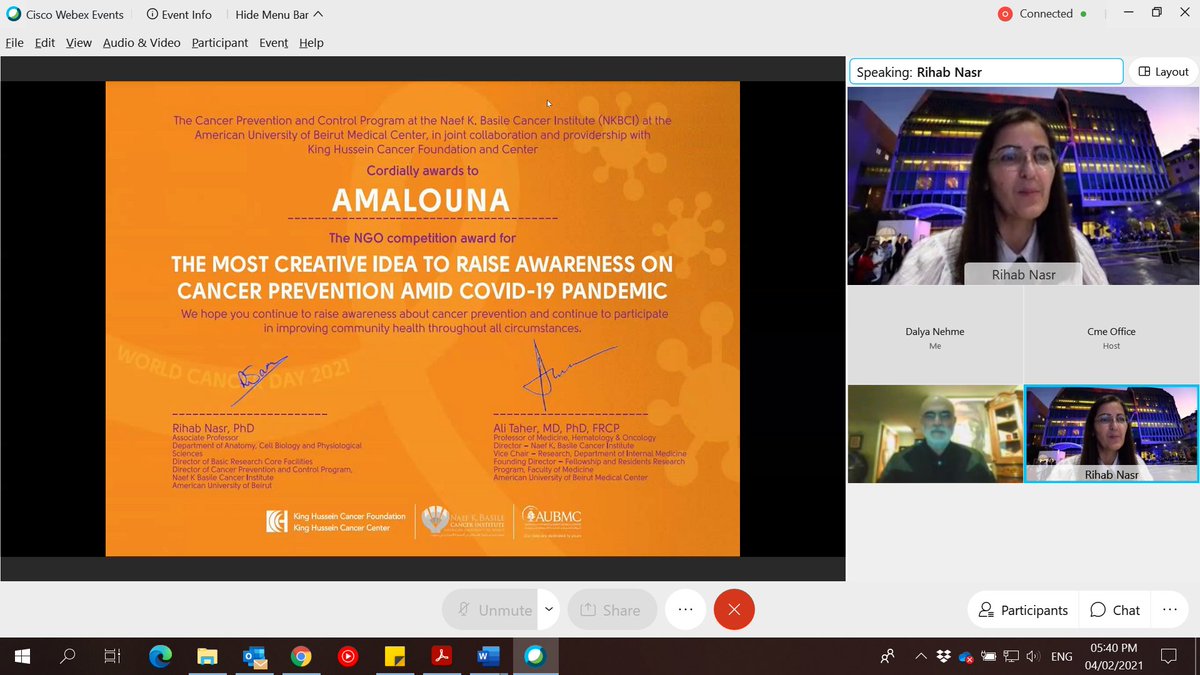Open the volume tray icon
Viewport: 1200px width, 675px height.
click(1033, 657)
